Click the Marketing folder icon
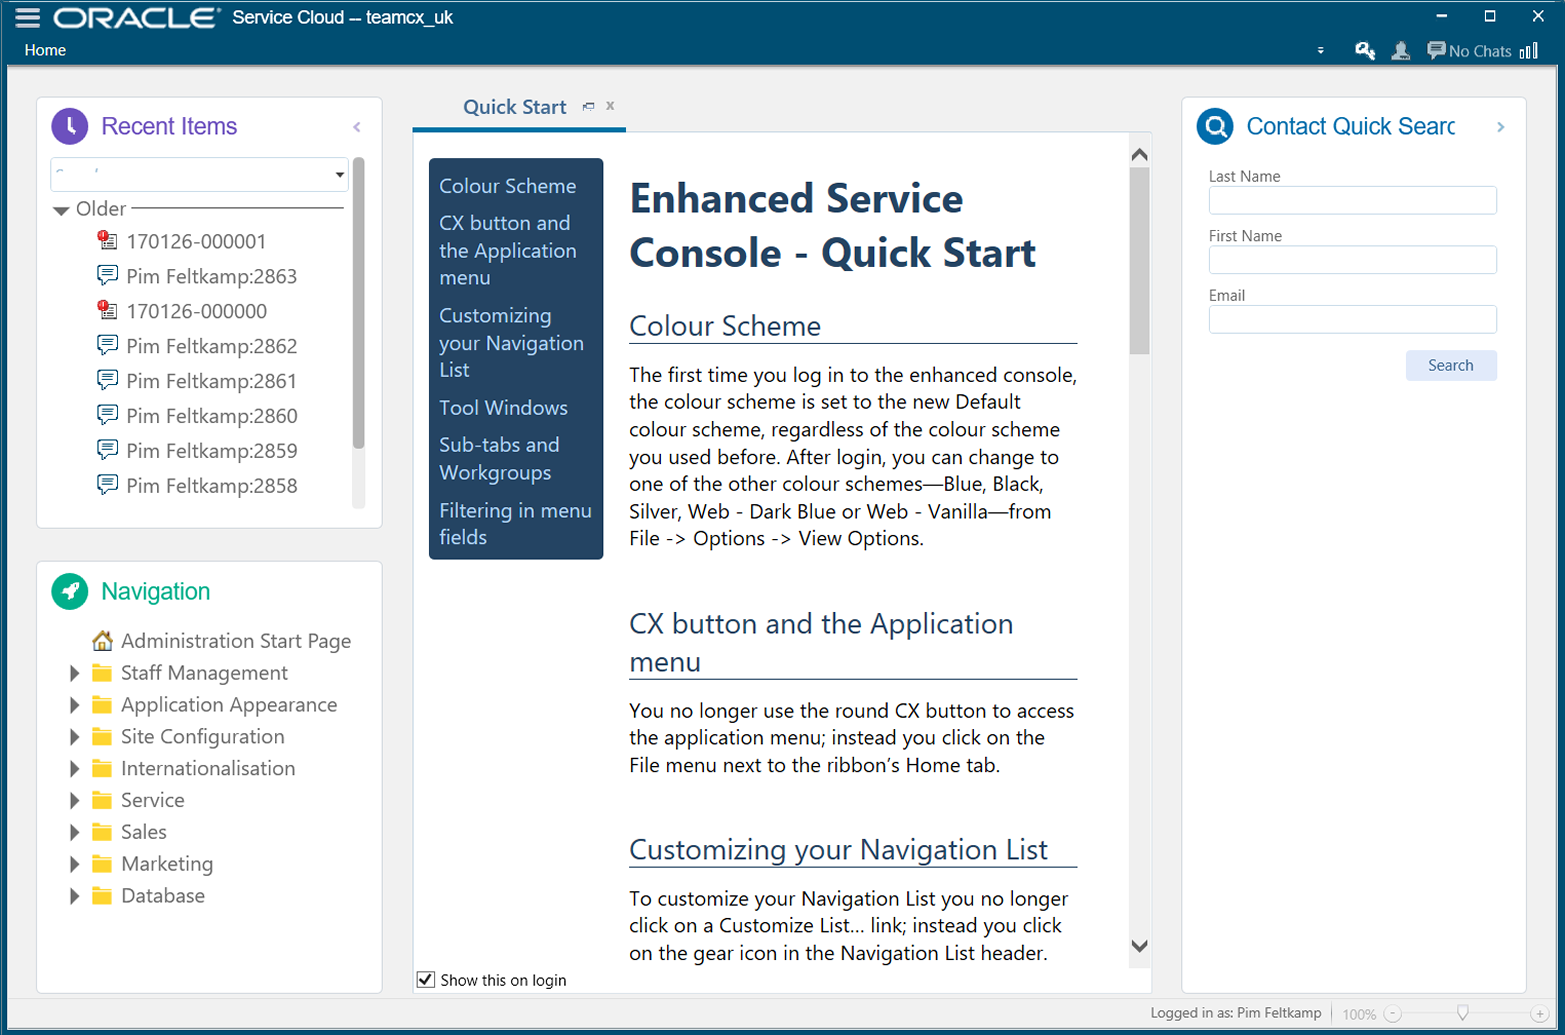 (x=102, y=864)
